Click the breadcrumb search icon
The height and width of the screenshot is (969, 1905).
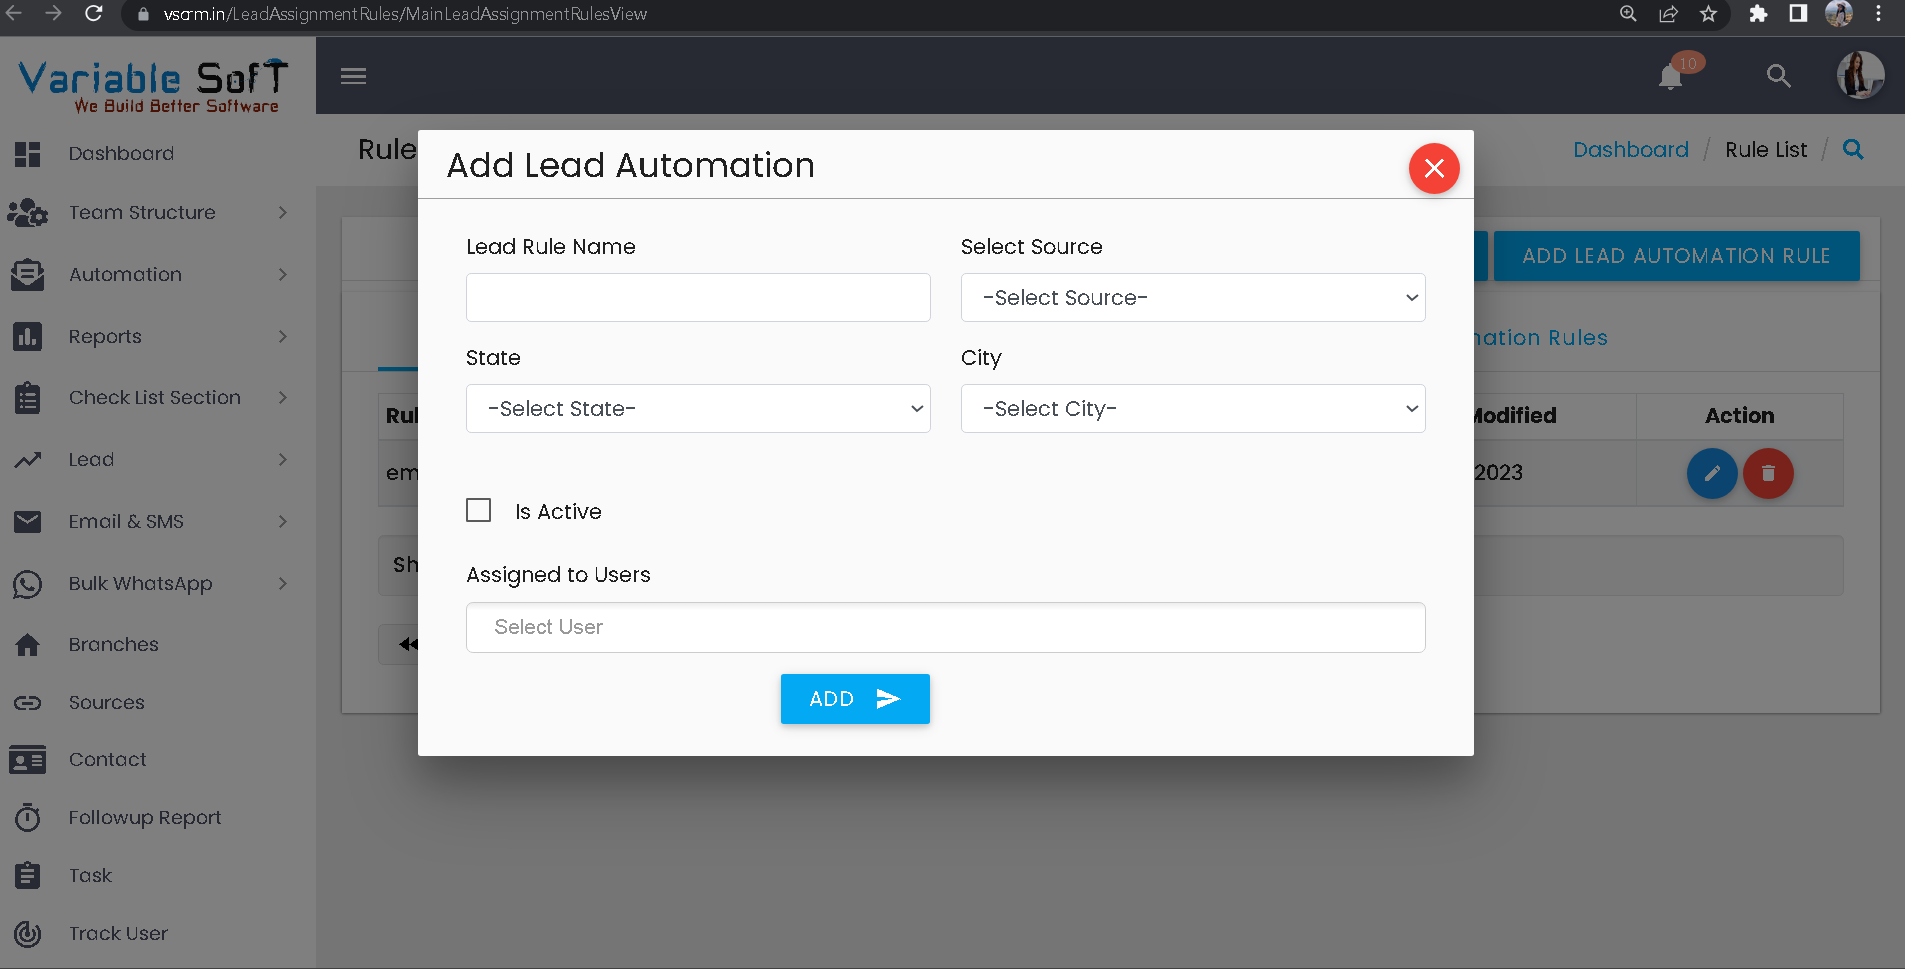coord(1852,150)
